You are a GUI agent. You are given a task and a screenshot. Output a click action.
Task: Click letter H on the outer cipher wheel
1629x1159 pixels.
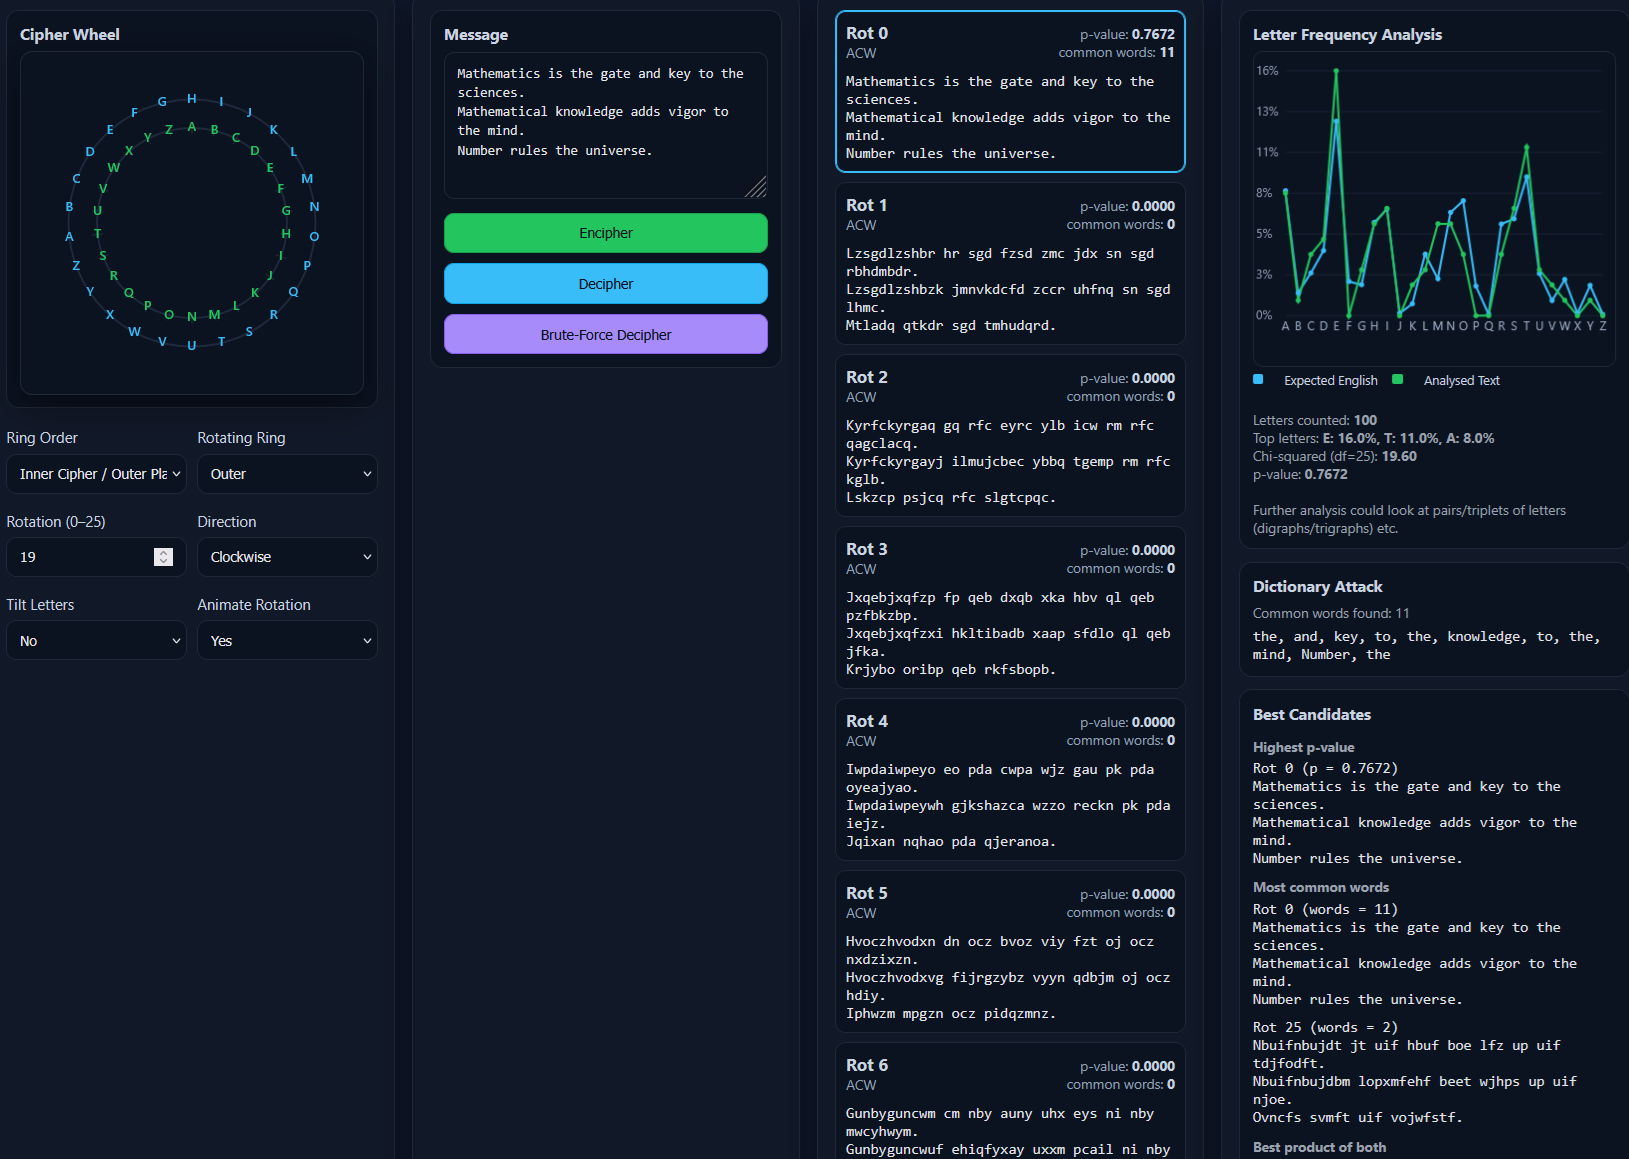click(x=191, y=99)
